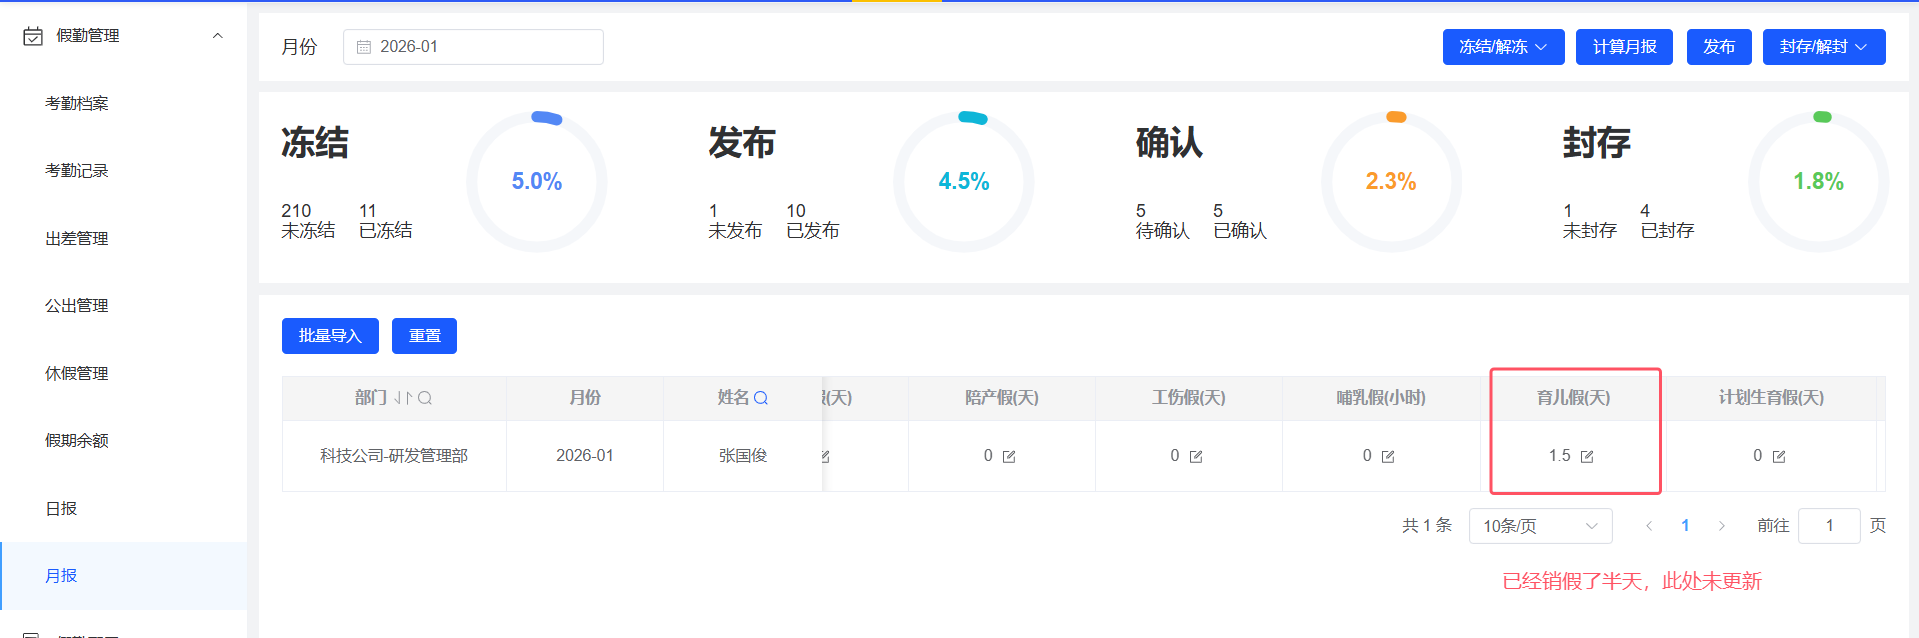Click the 批量导入 button
This screenshot has width=1919, height=638.
pyautogui.click(x=330, y=336)
